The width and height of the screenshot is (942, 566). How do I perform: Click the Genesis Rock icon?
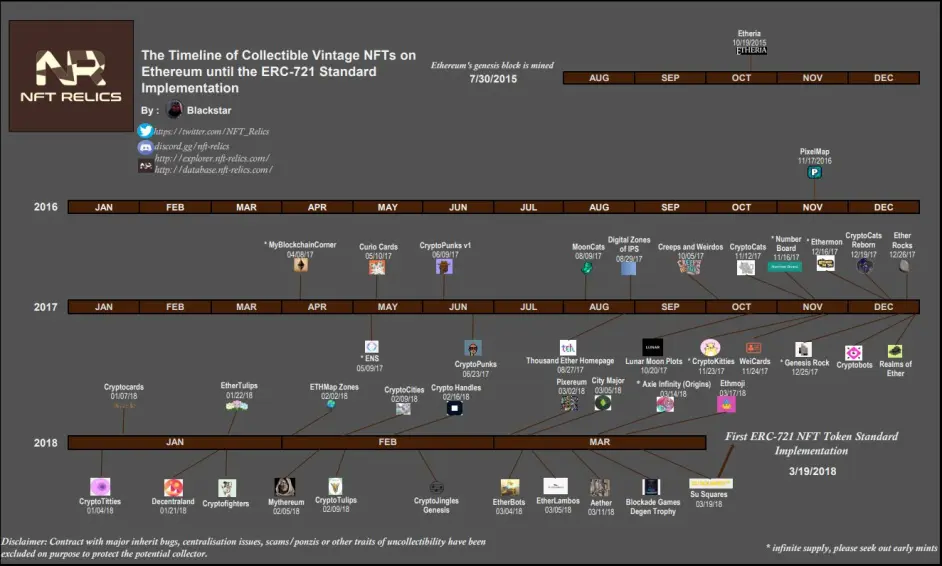pyautogui.click(x=803, y=350)
